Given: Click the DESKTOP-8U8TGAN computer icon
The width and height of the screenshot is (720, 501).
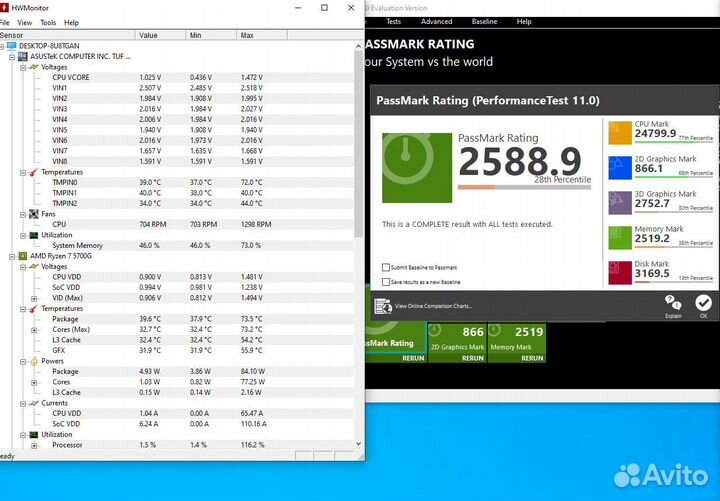Looking at the screenshot, I should 12,46.
